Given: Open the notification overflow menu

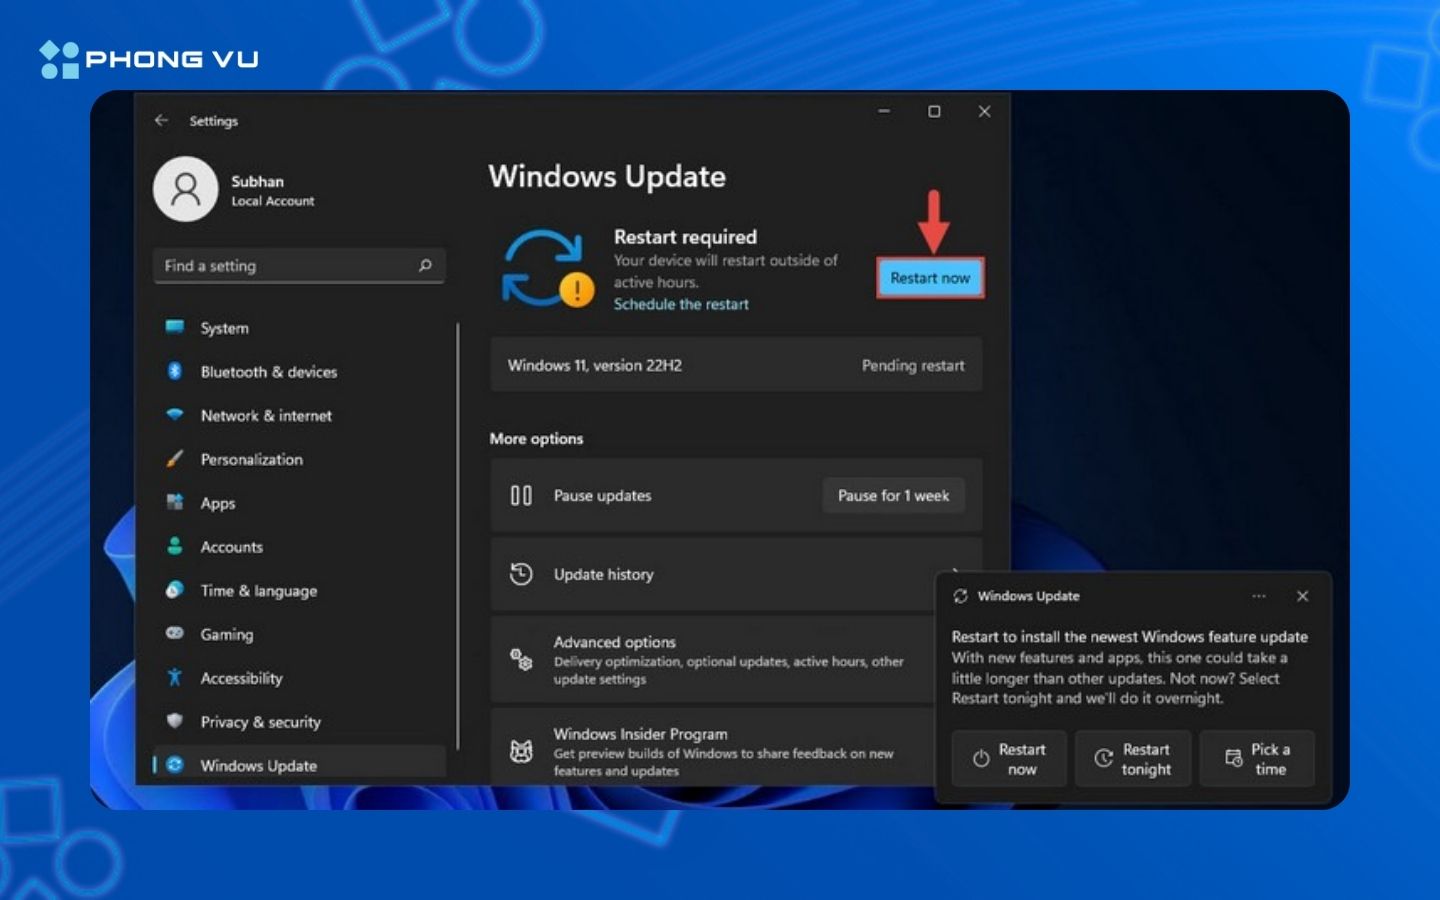Looking at the screenshot, I should click(1259, 596).
